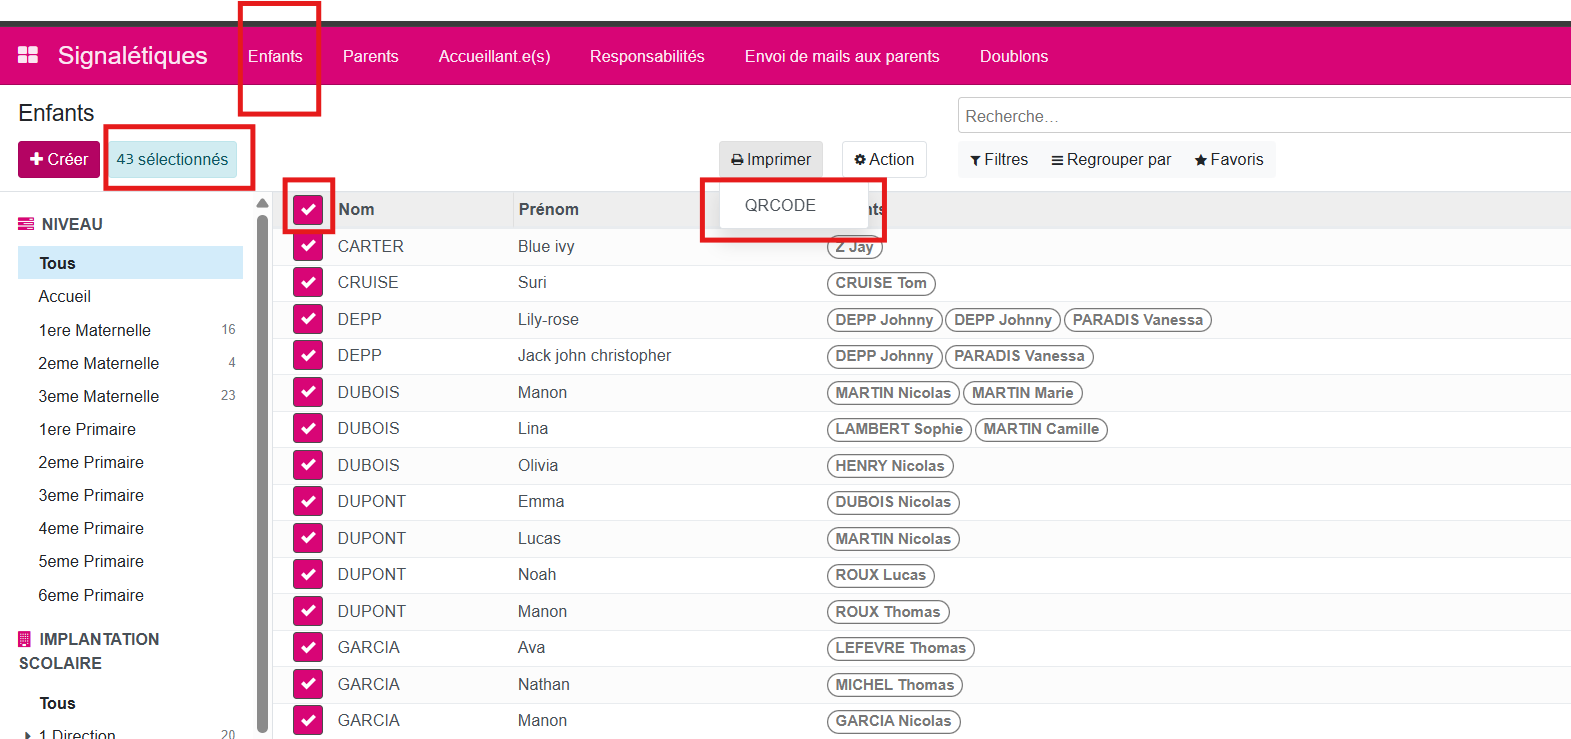
Task: Click the NIVEAU section icon in sidebar
Action: pos(26,224)
